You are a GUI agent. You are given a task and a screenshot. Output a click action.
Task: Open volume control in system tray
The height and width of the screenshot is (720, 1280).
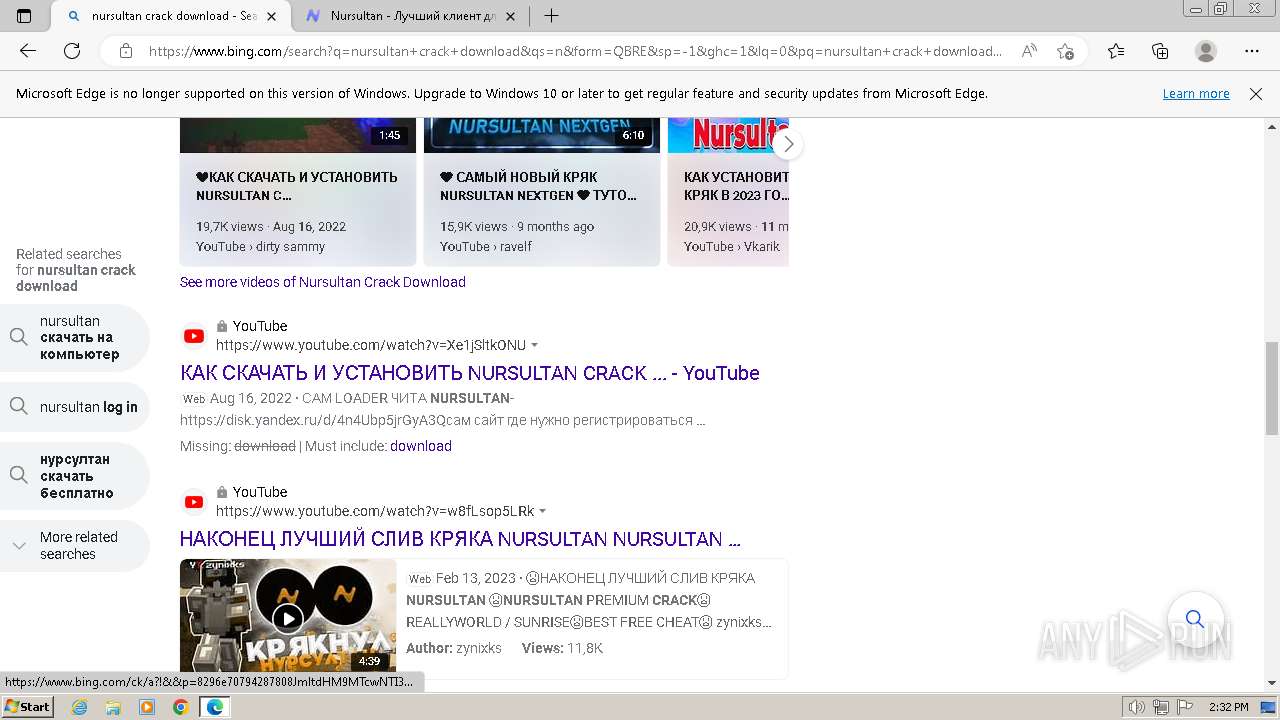click(x=1137, y=707)
